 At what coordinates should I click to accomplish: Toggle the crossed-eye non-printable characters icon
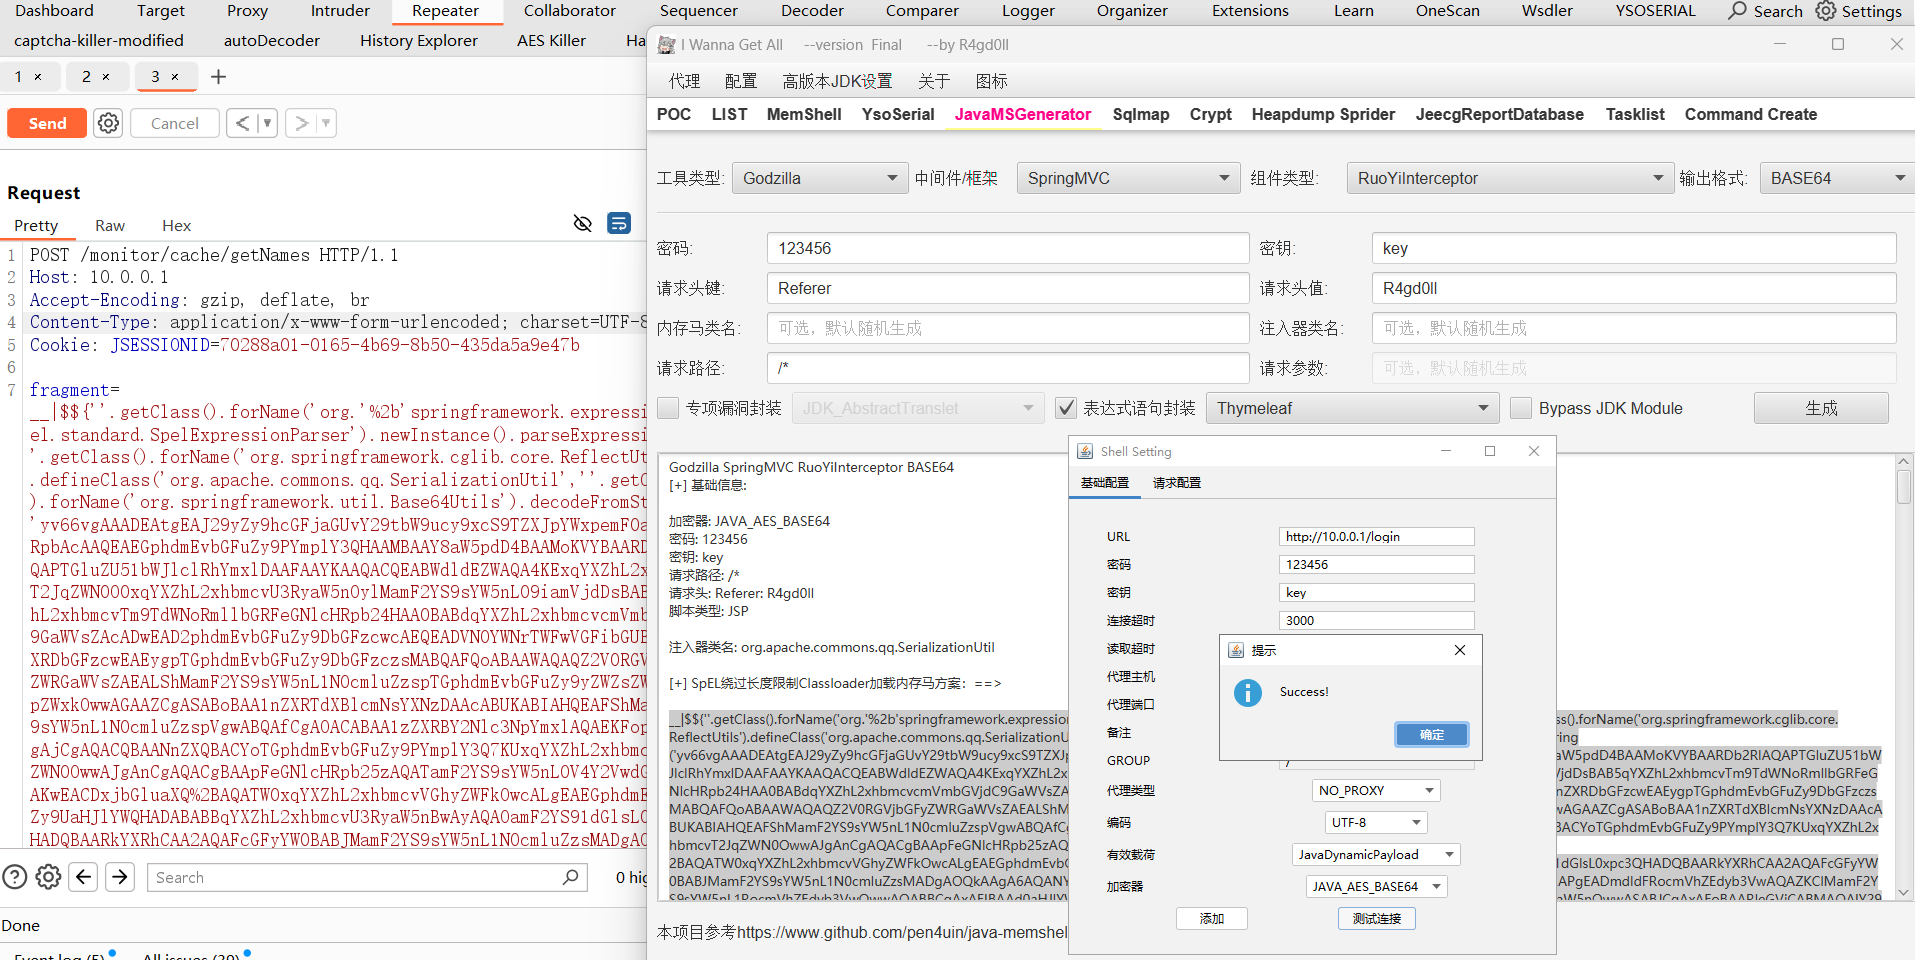[x=583, y=223]
